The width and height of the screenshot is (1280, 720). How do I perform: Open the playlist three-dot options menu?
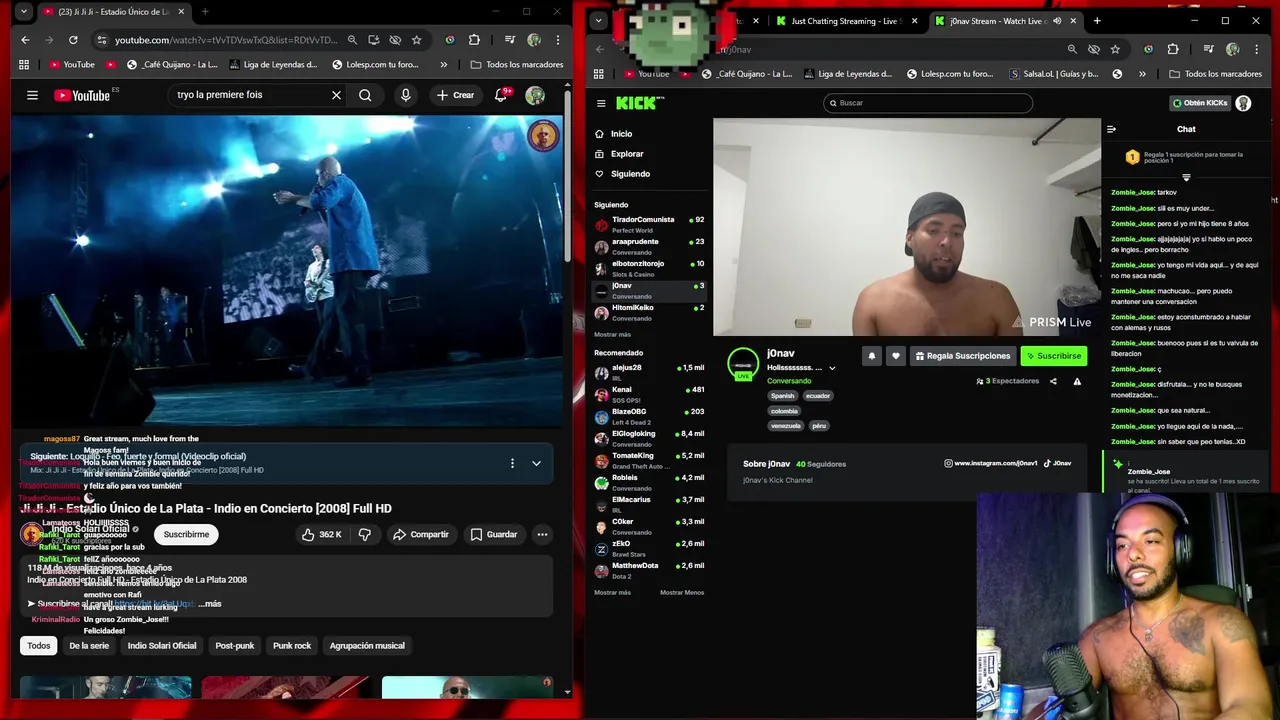512,463
